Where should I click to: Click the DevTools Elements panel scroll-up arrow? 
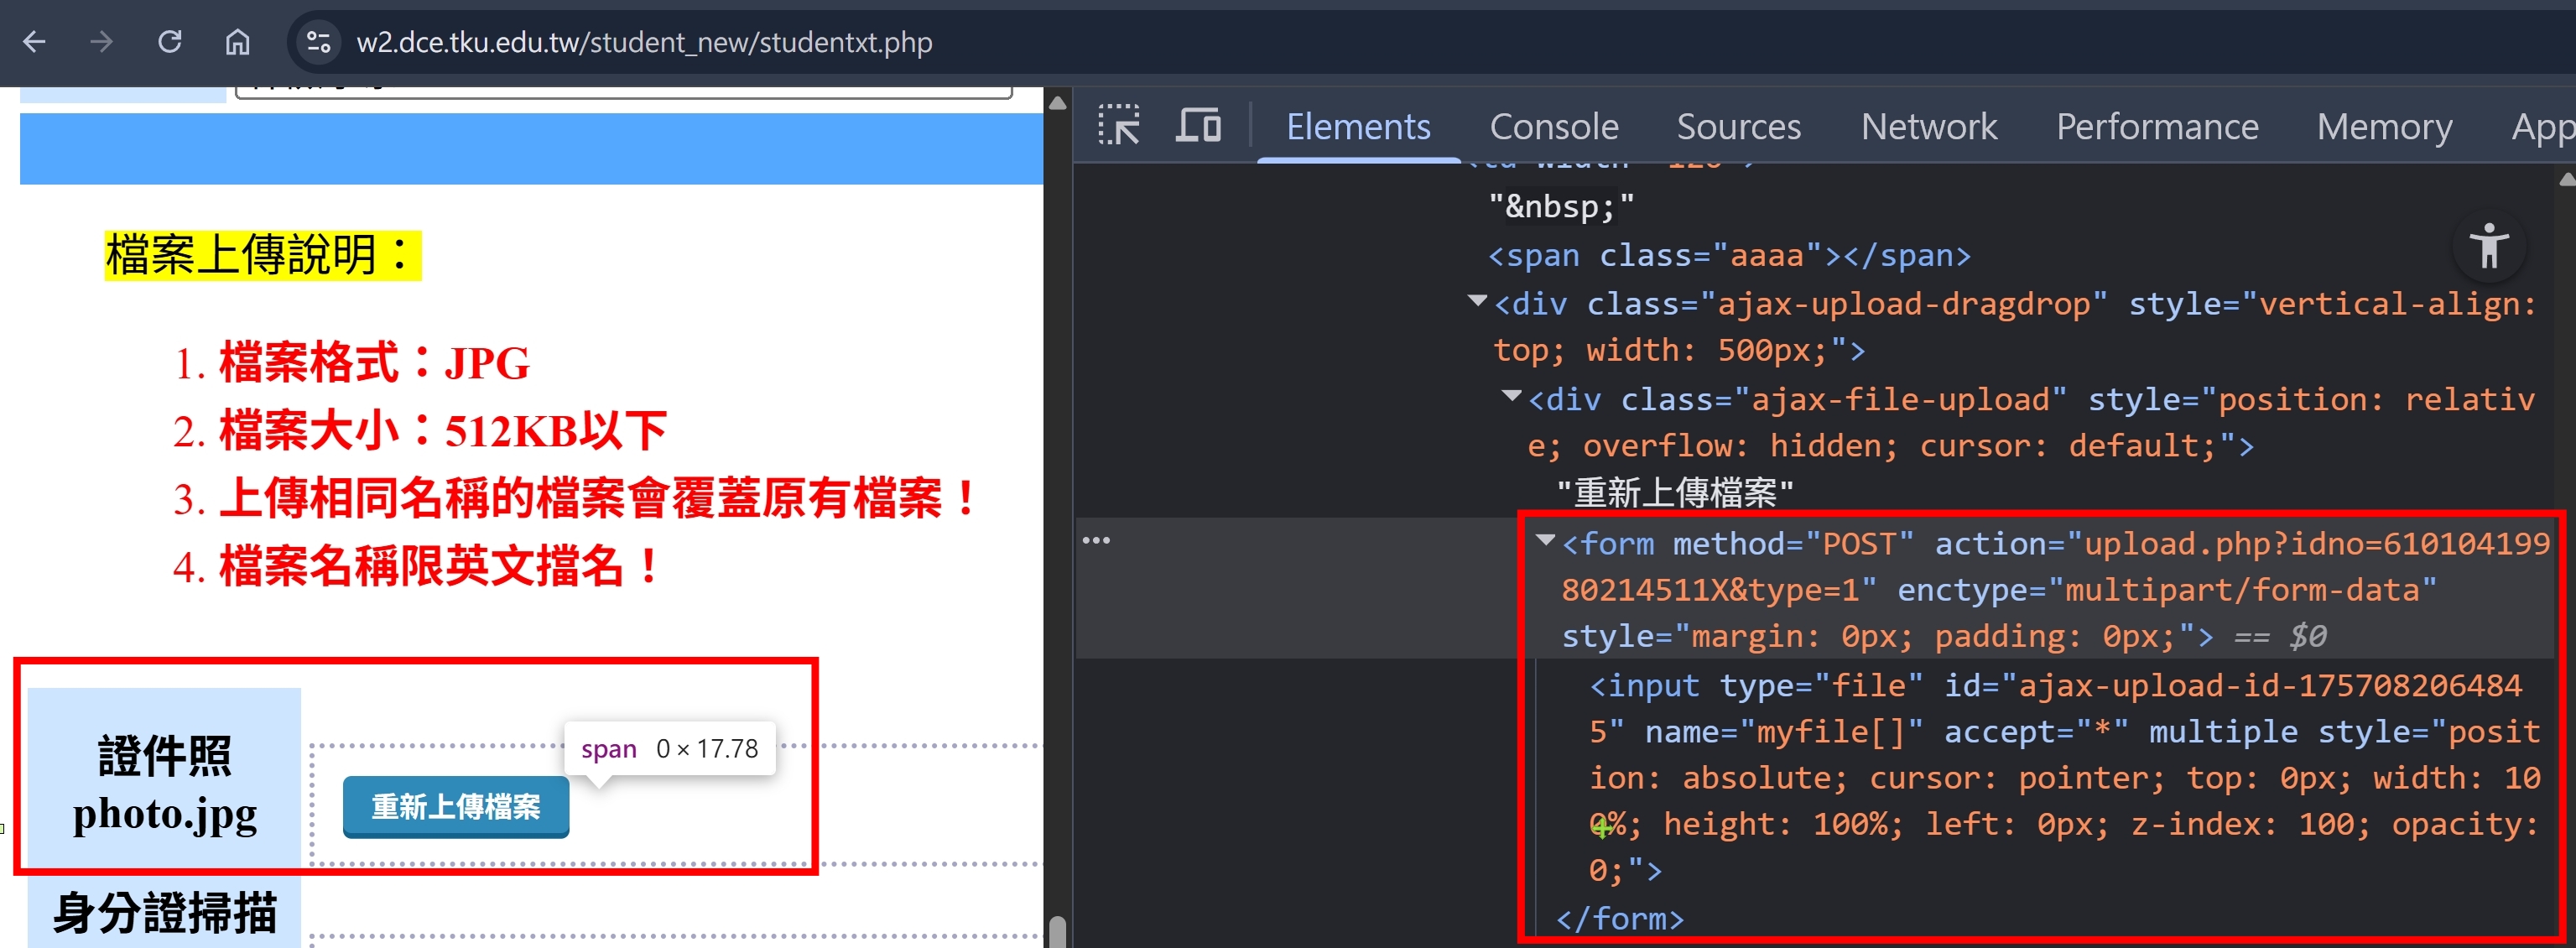pyautogui.click(x=2566, y=180)
